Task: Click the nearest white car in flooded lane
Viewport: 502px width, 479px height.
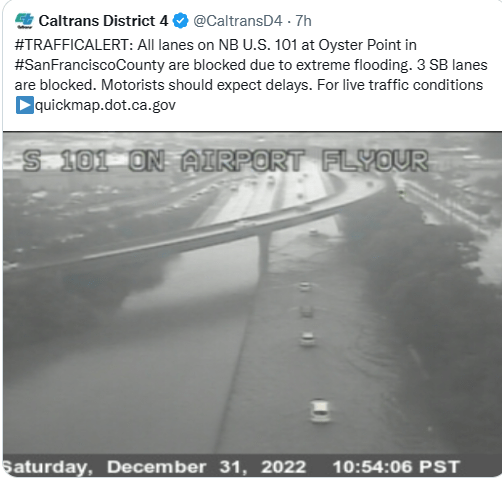Action: pos(320,411)
